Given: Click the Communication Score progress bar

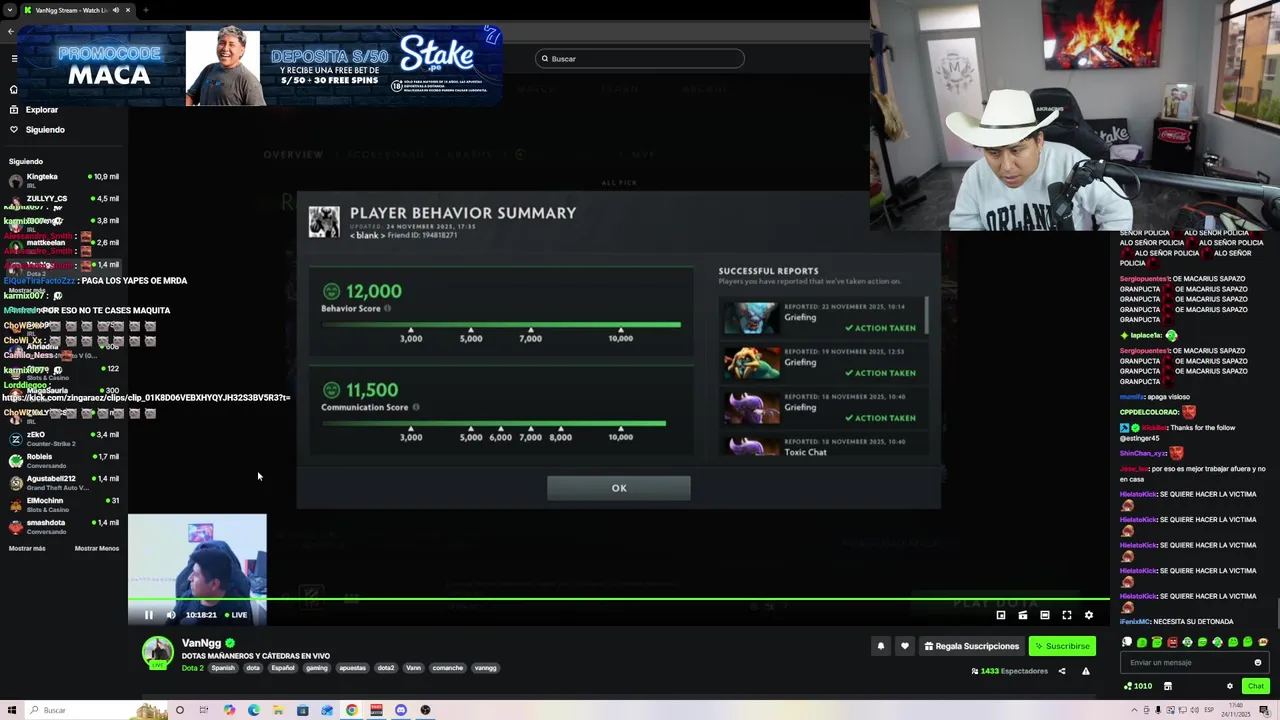Looking at the screenshot, I should pyautogui.click(x=493, y=424).
